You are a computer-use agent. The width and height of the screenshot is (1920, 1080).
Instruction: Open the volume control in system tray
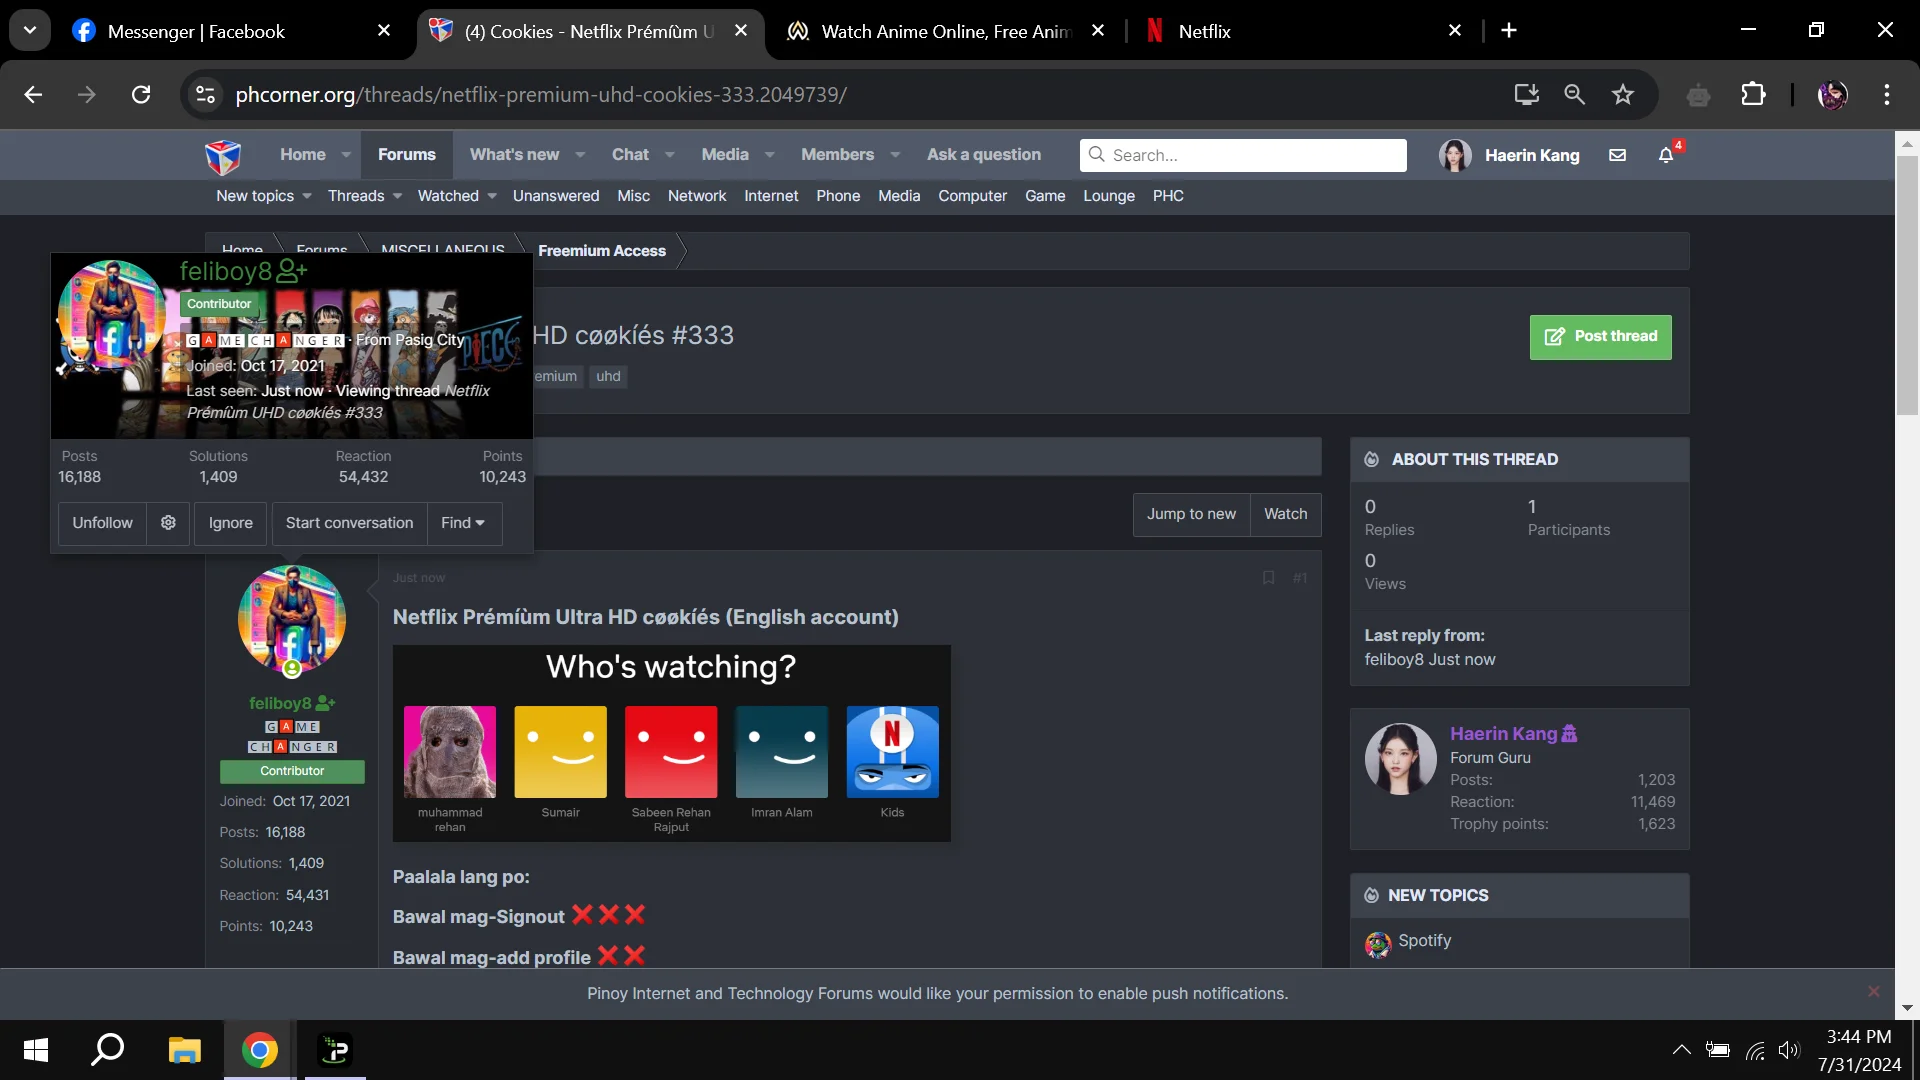point(1788,1050)
